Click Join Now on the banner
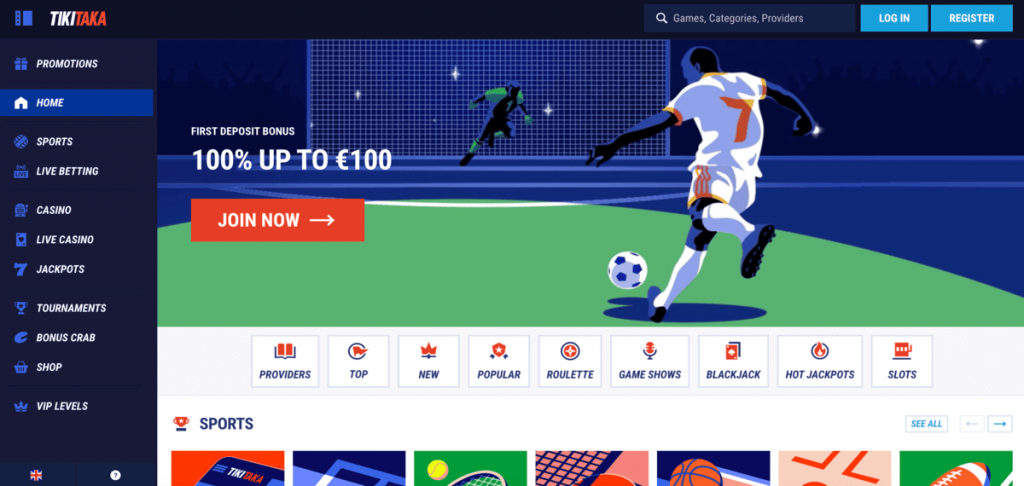The width and height of the screenshot is (1024, 486). [278, 220]
